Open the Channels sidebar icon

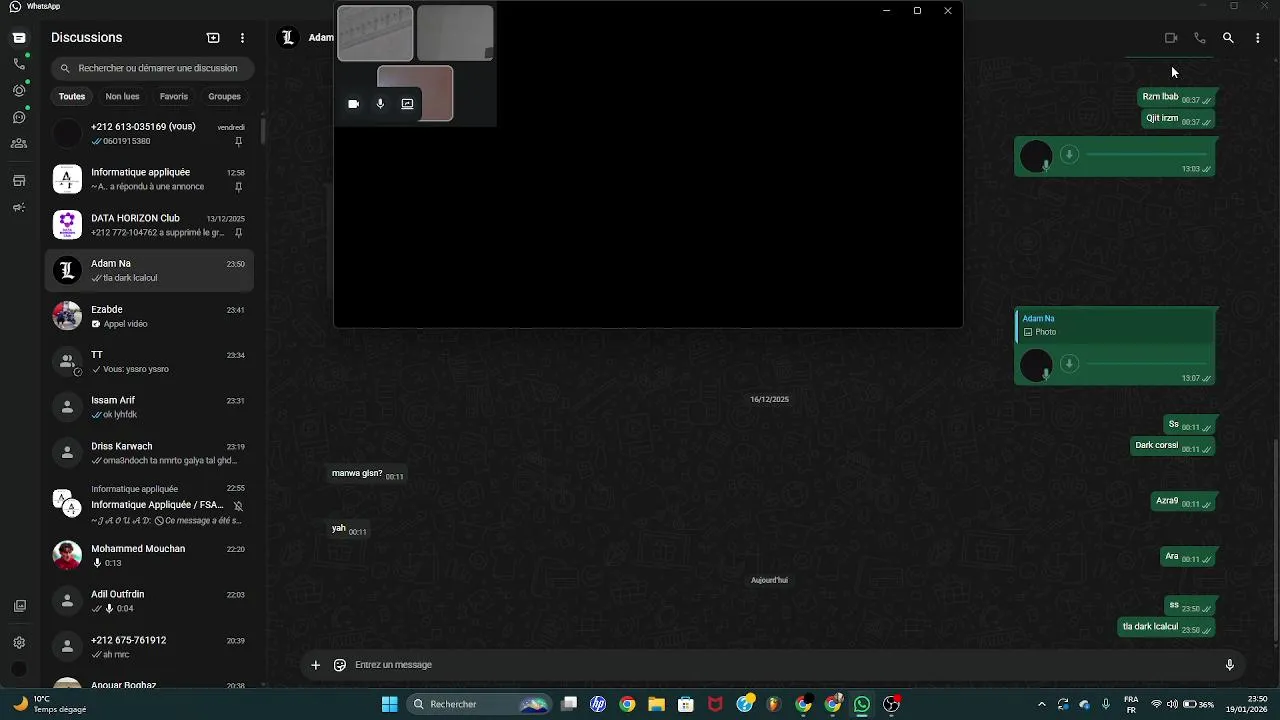19,117
